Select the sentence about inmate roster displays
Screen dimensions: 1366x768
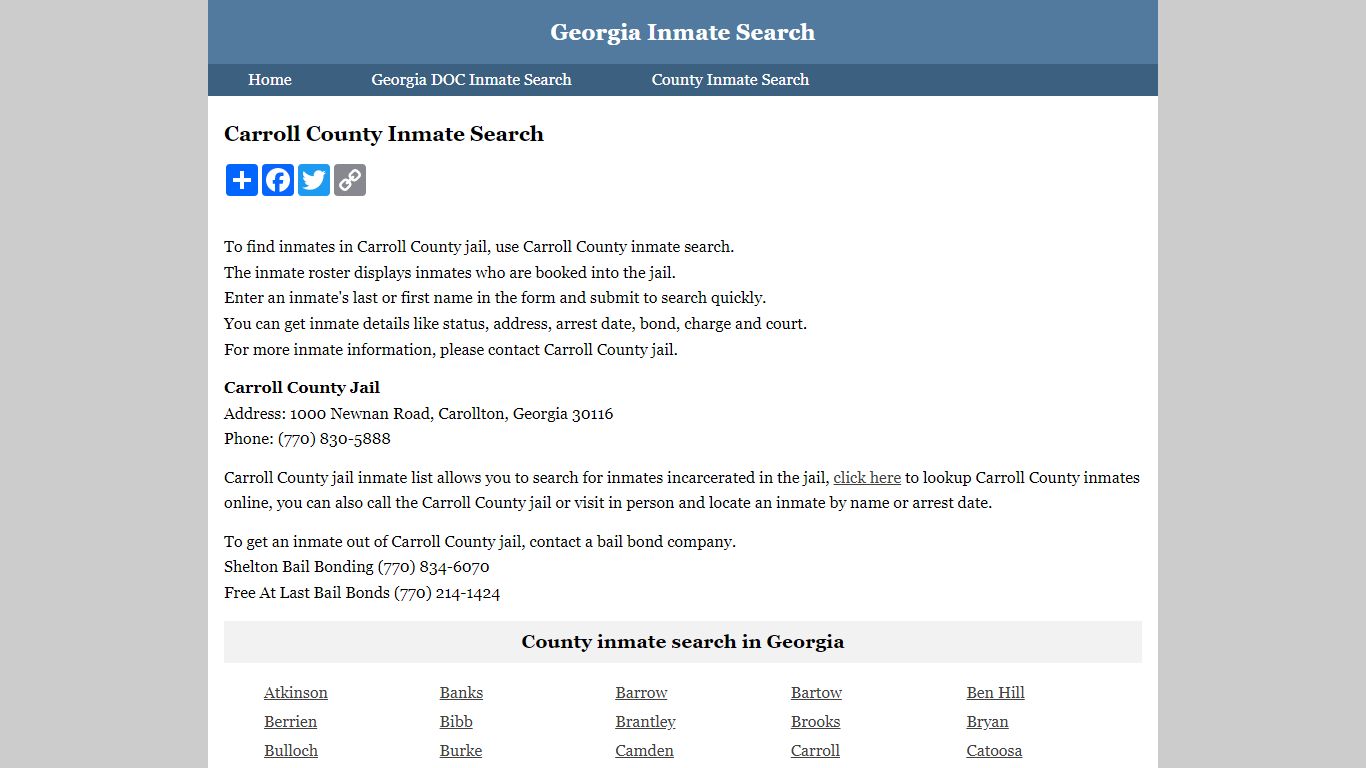tap(450, 273)
